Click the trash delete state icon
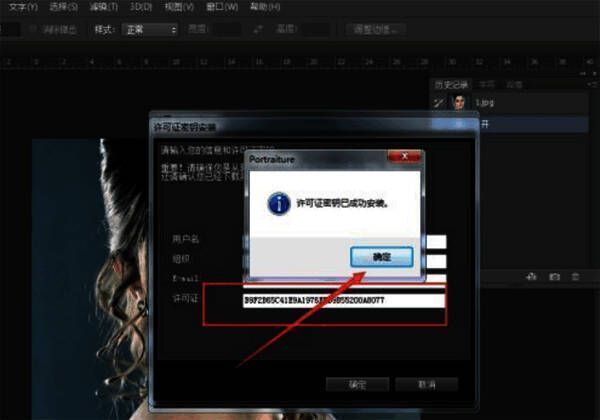600x420 pixels. (x=575, y=276)
